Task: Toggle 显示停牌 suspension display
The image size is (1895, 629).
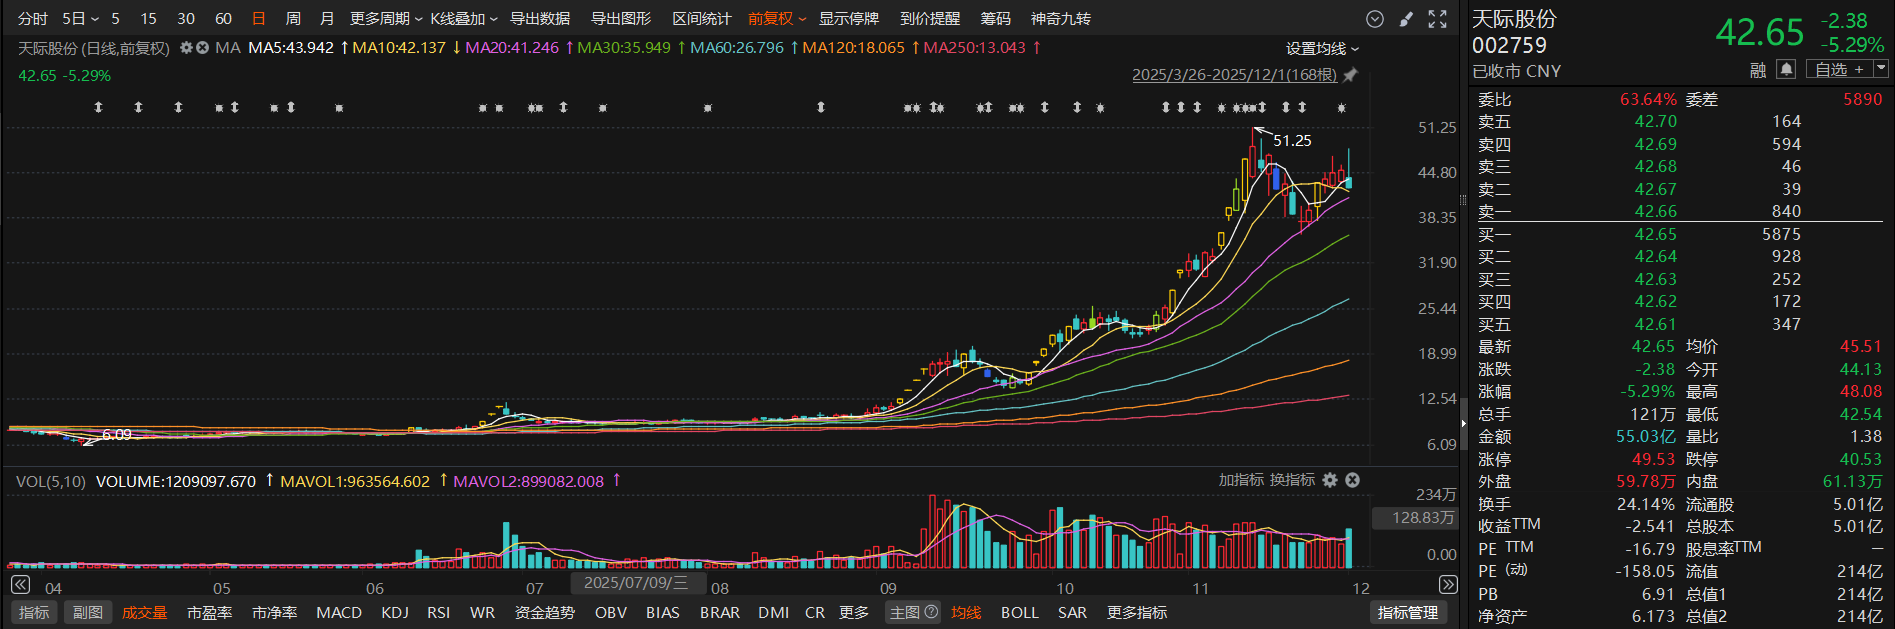Action: tap(848, 19)
